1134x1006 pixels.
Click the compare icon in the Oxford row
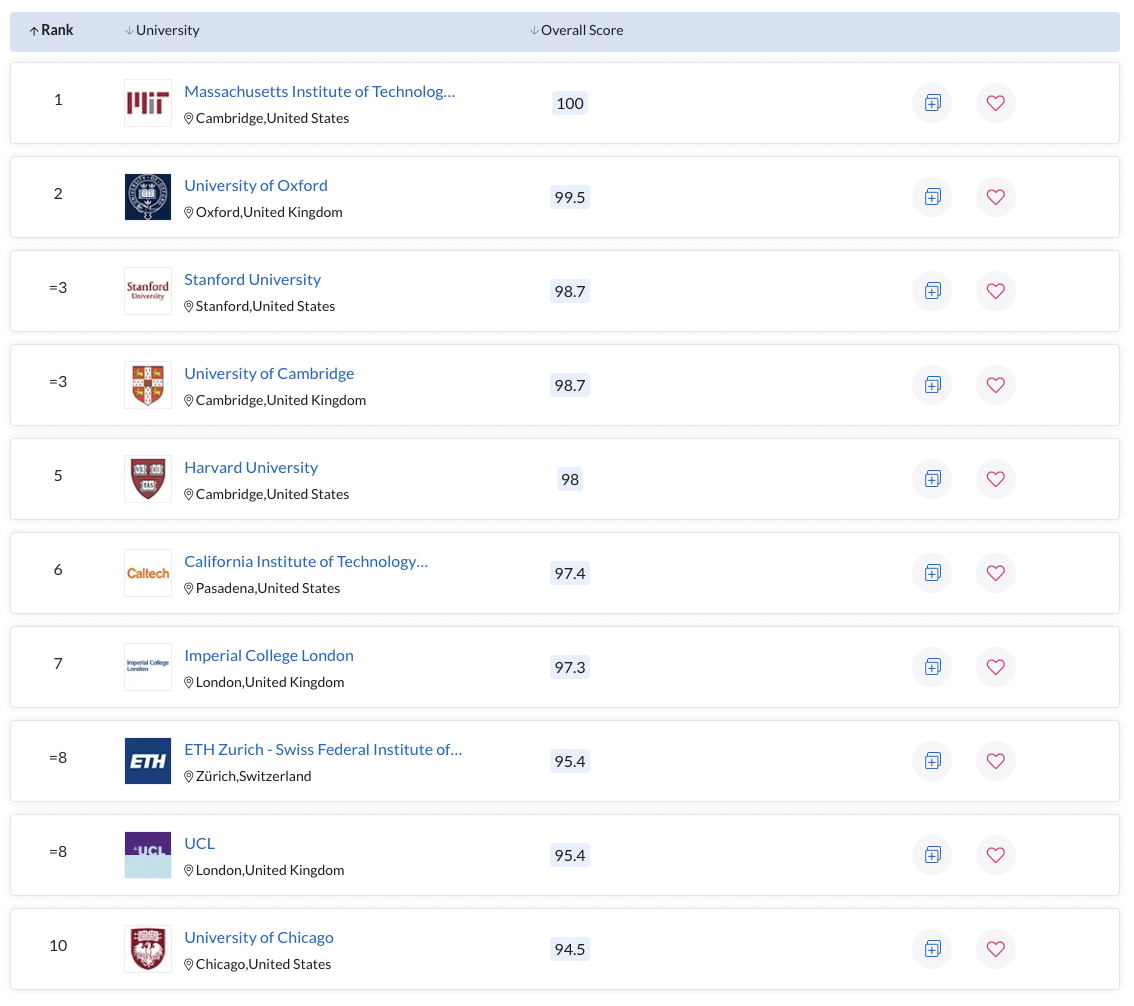coord(931,197)
